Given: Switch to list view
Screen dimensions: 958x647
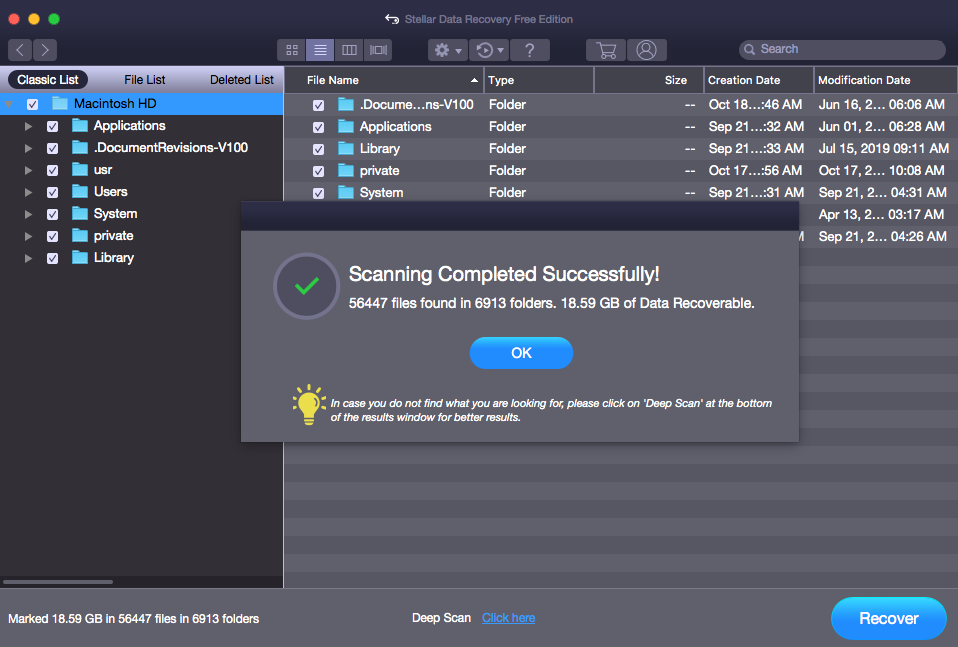Looking at the screenshot, I should [320, 50].
